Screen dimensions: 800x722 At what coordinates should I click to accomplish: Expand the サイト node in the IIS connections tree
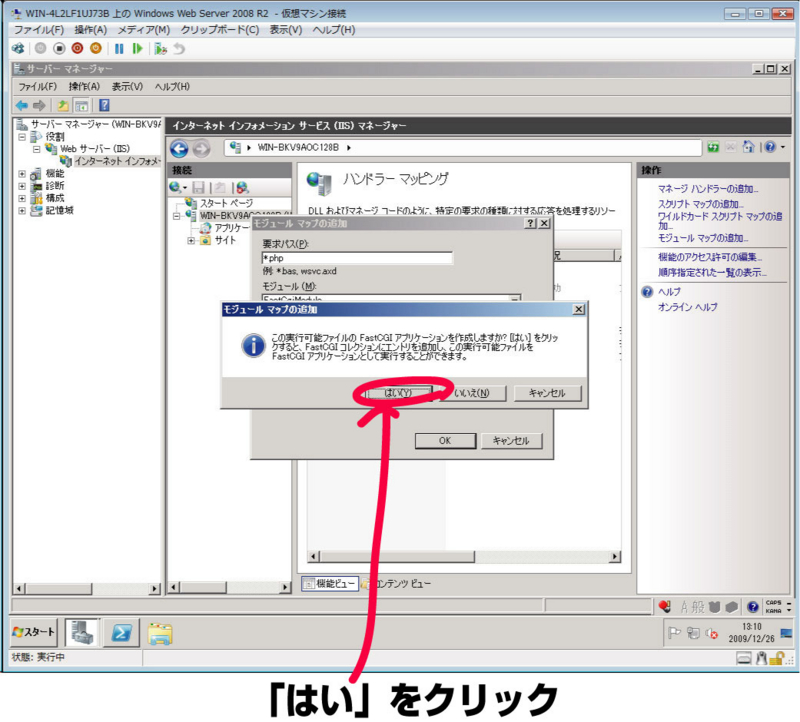[x=191, y=240]
